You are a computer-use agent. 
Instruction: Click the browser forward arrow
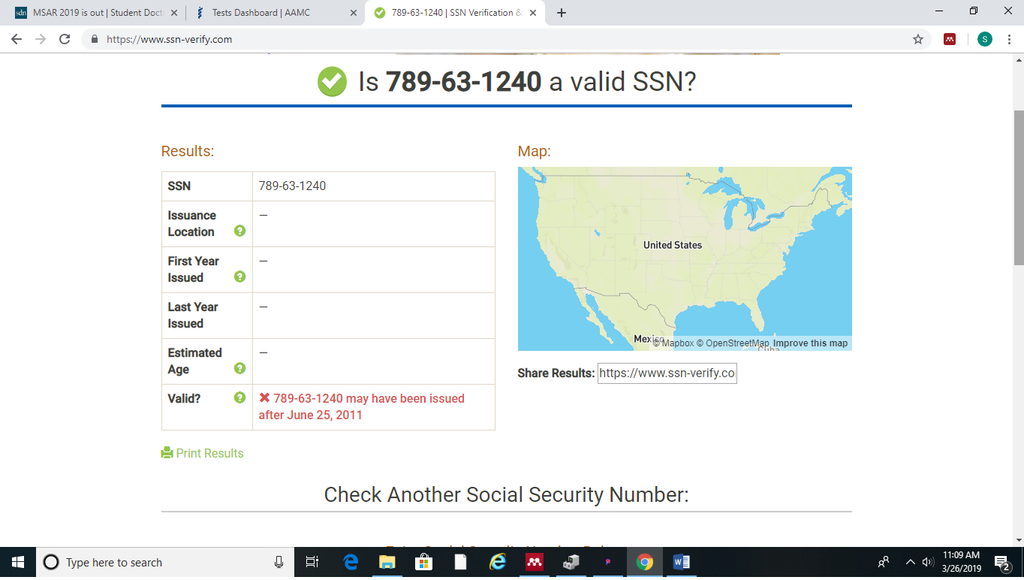click(x=40, y=39)
